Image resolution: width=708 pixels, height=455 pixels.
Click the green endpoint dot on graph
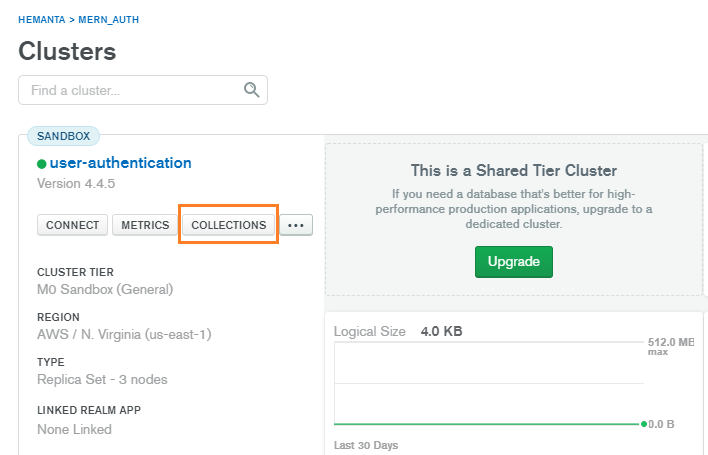644,424
